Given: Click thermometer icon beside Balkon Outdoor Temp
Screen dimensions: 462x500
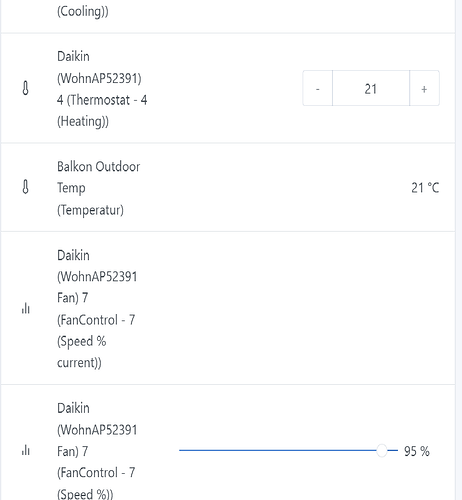Looking at the screenshot, I should click(25, 187).
